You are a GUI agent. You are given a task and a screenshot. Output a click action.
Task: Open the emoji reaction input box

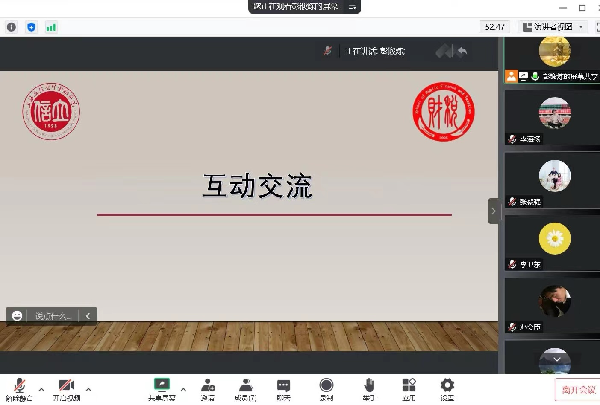click(50, 315)
